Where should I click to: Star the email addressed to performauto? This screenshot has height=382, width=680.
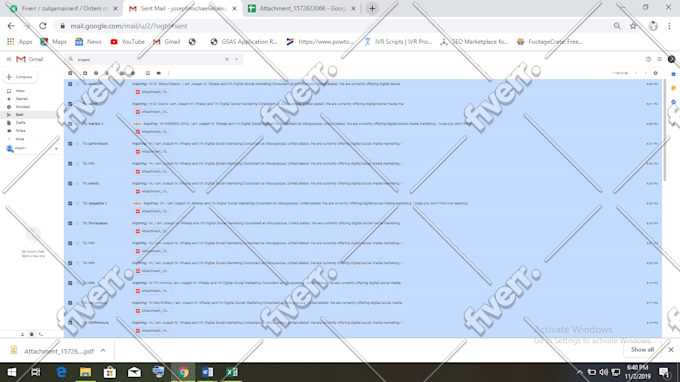pos(78,144)
